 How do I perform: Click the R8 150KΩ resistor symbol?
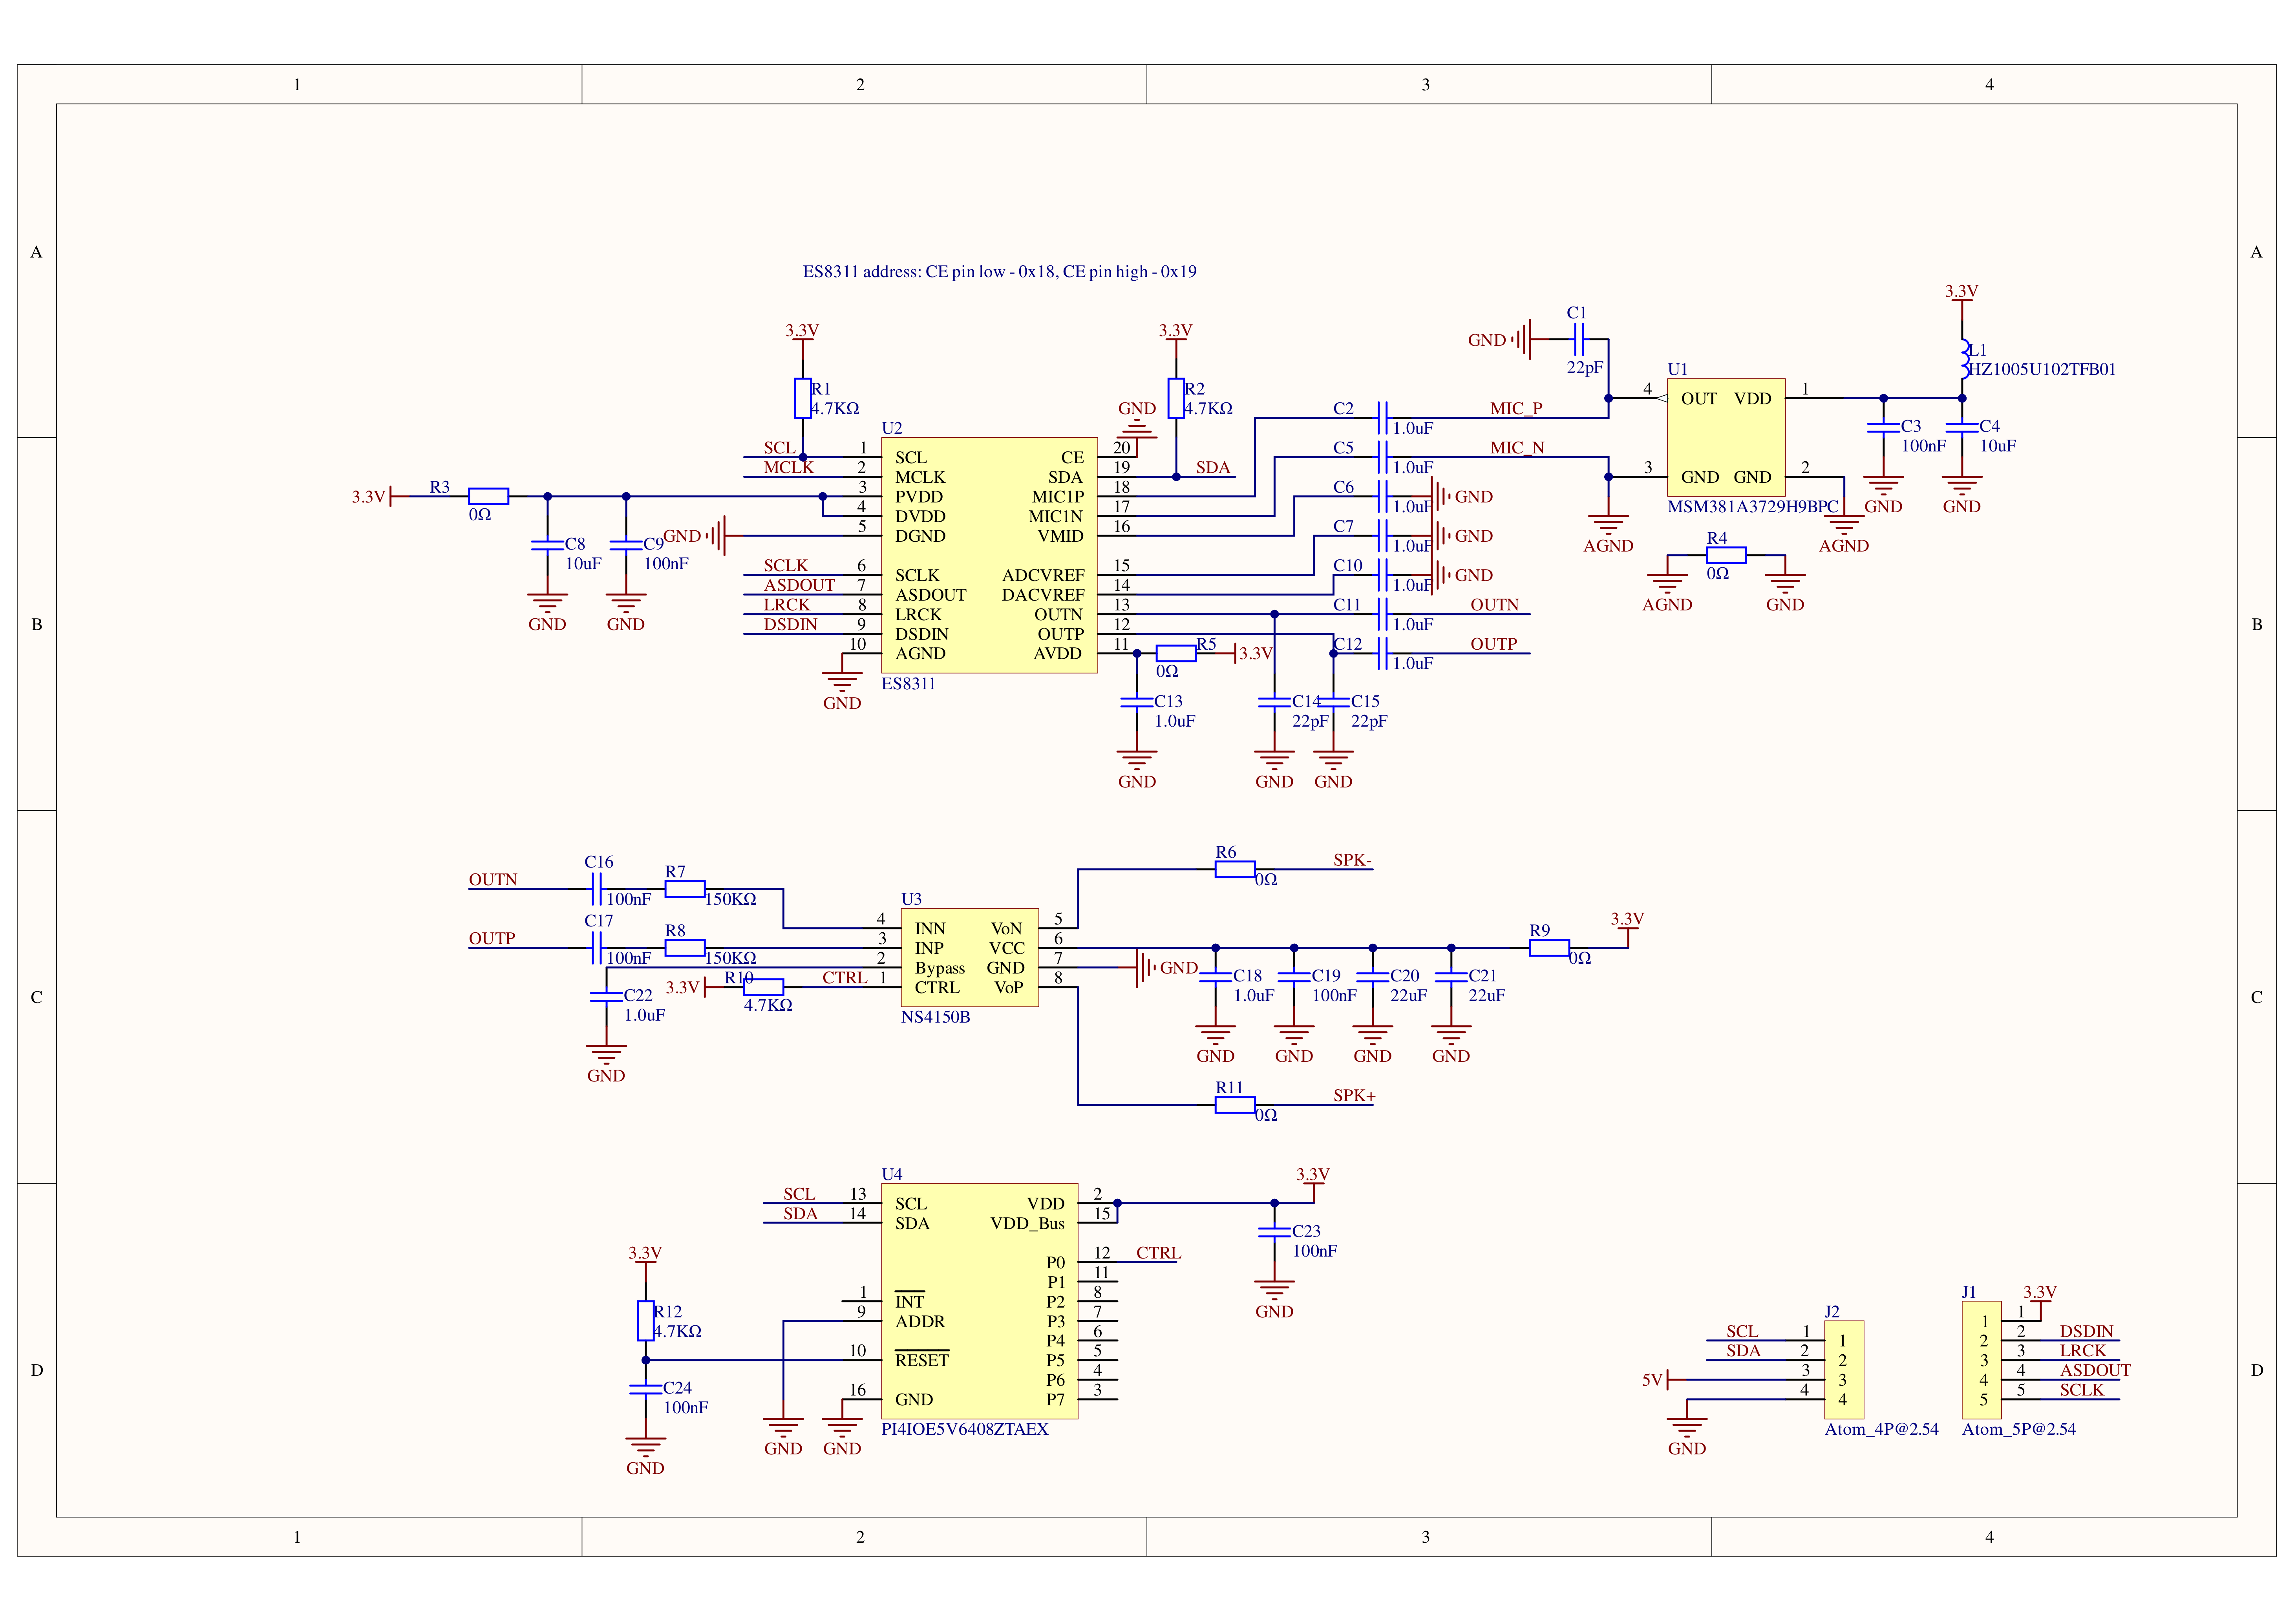coord(685,948)
